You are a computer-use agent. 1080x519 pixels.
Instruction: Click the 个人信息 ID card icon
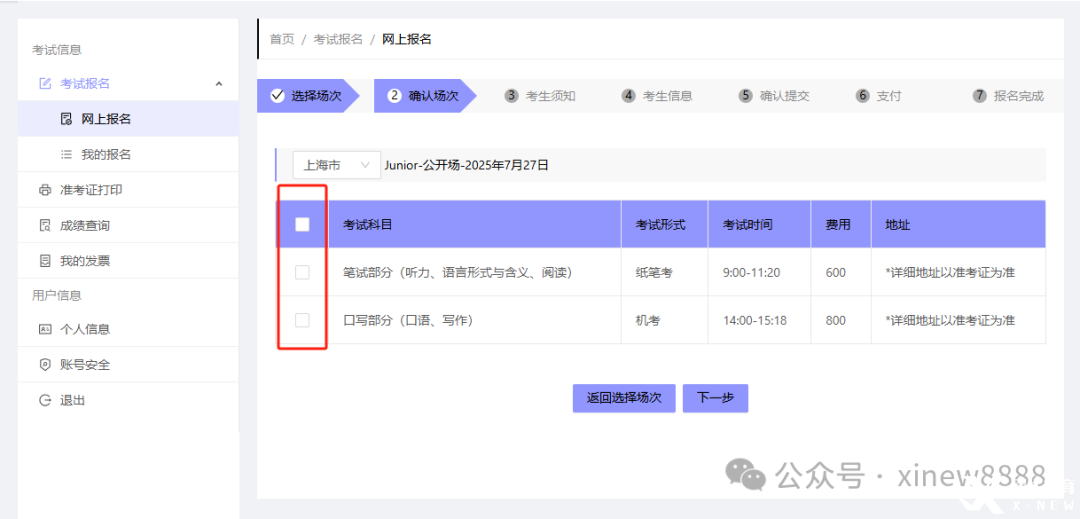44,329
